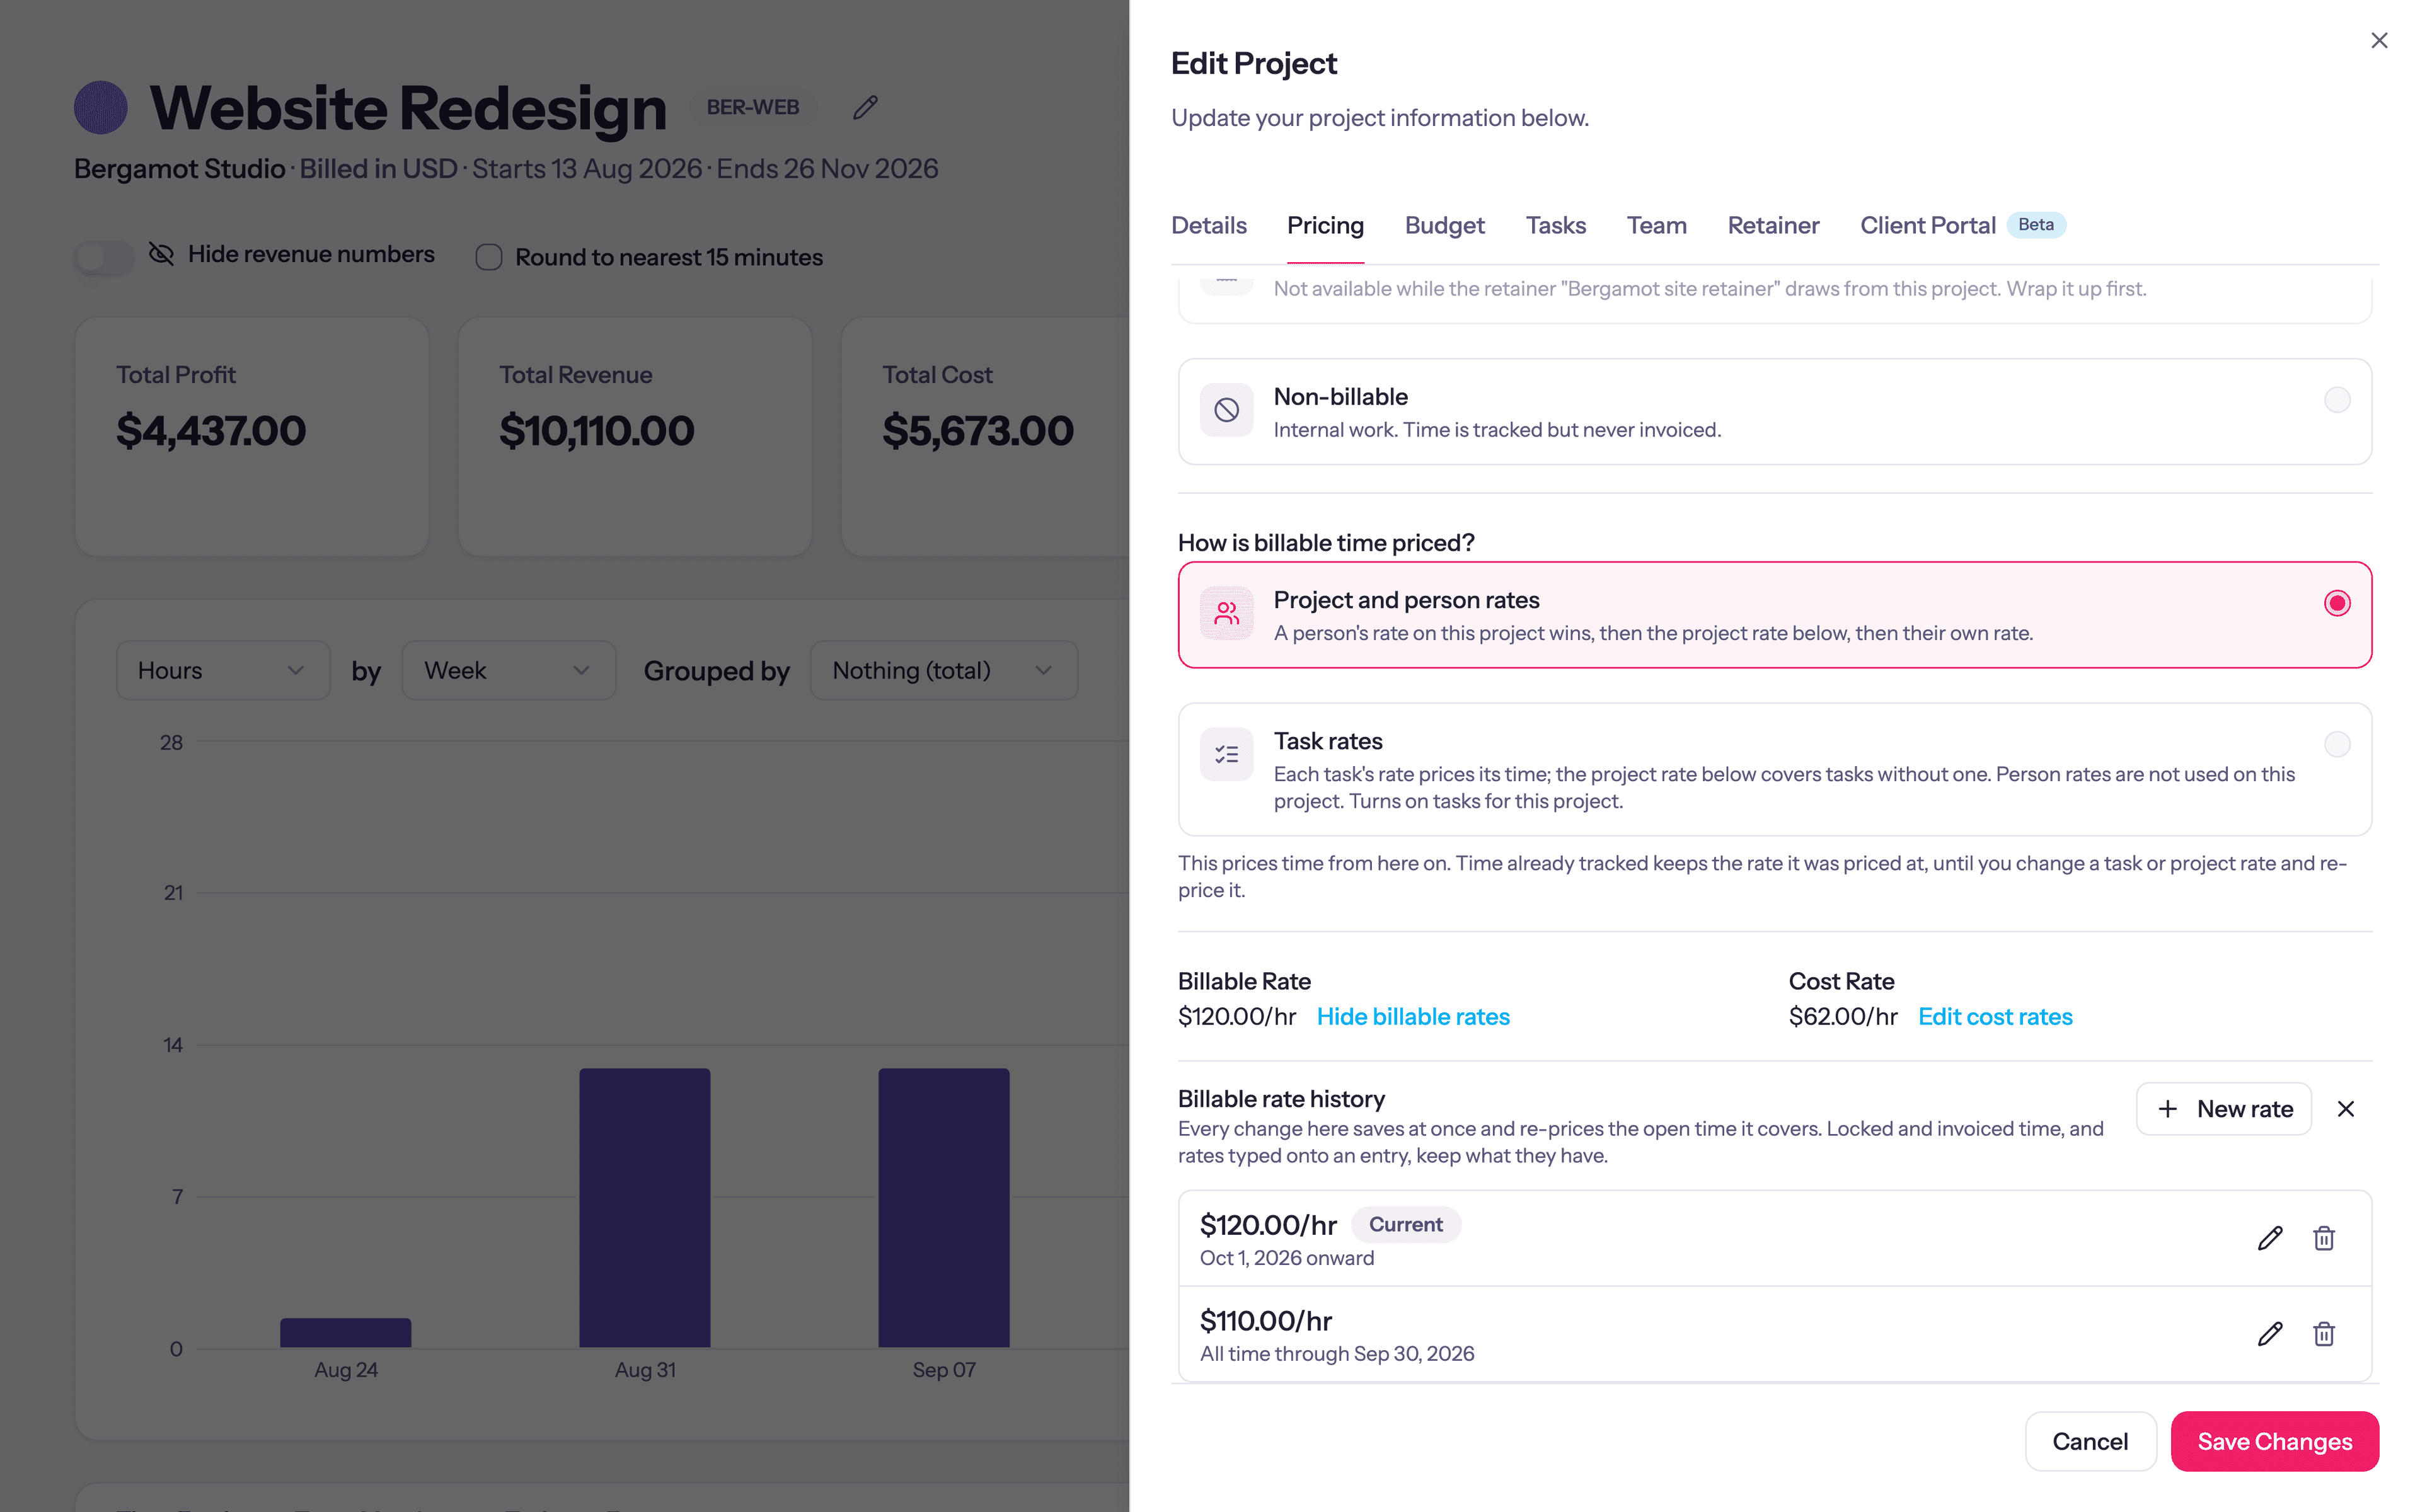The height and width of the screenshot is (1512, 2420).
Task: Close the Edit Project panel
Action: click(x=2379, y=40)
